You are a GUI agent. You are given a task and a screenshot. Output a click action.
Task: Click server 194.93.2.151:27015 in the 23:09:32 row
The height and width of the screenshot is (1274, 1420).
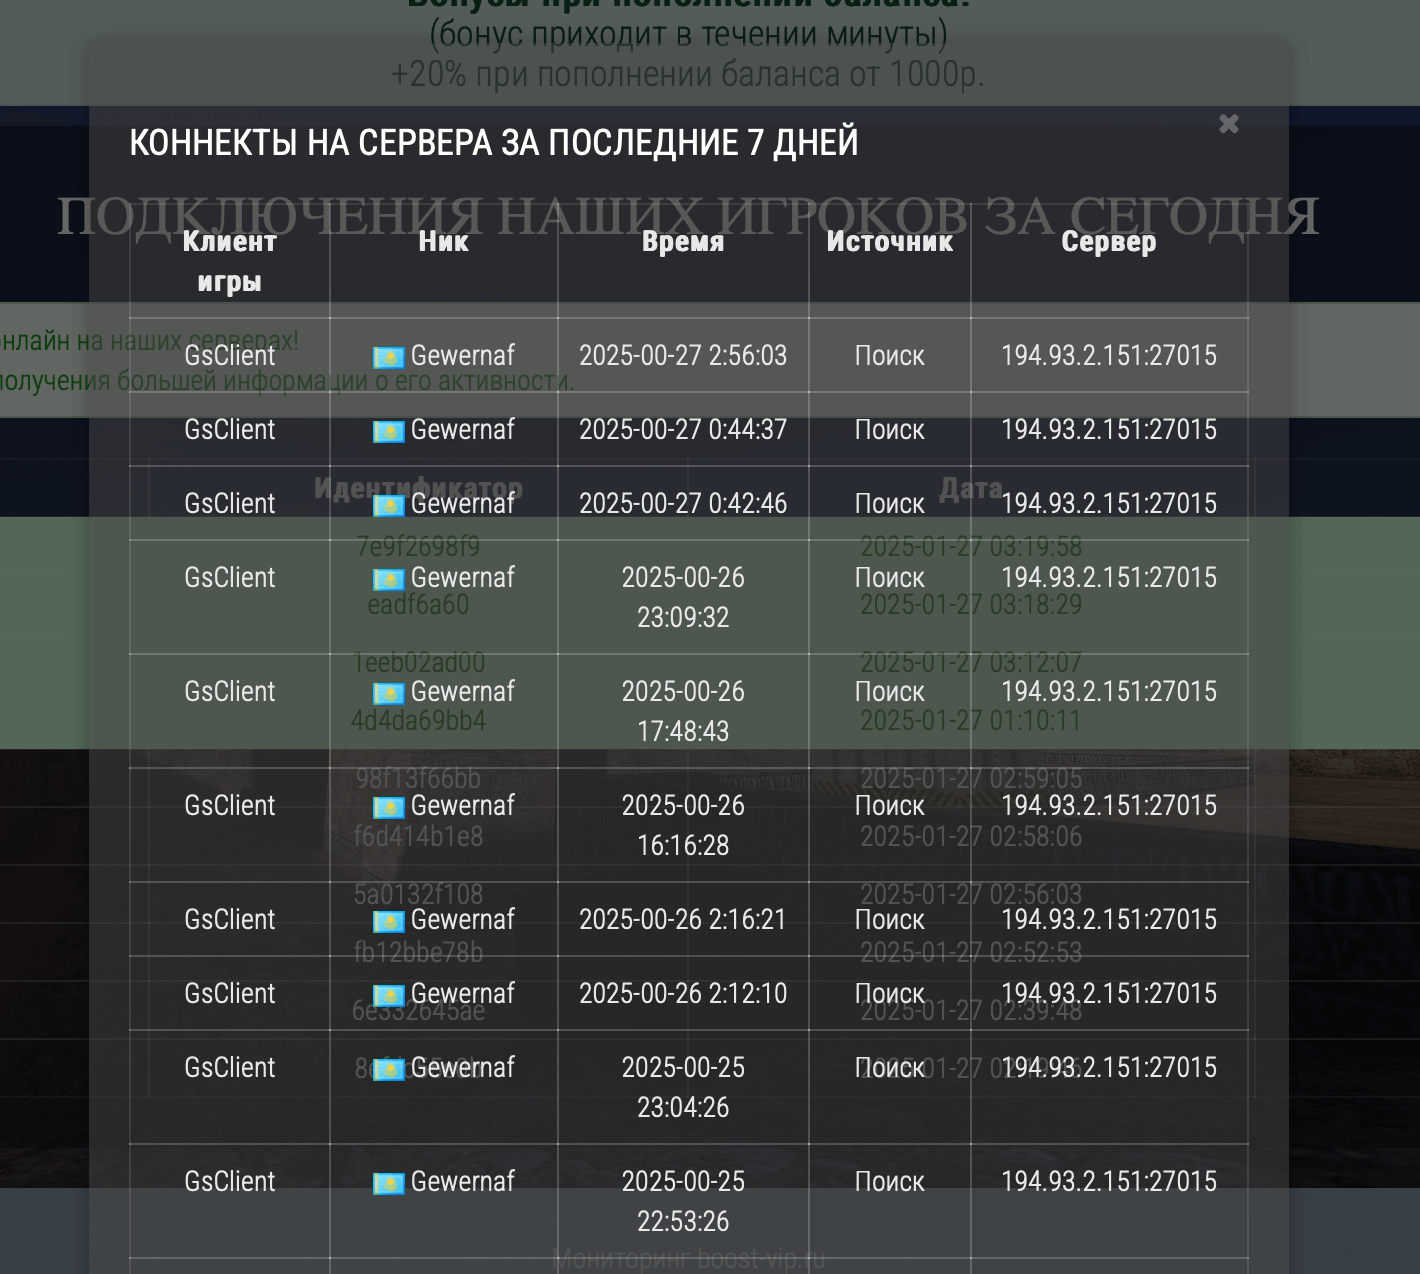[1109, 577]
